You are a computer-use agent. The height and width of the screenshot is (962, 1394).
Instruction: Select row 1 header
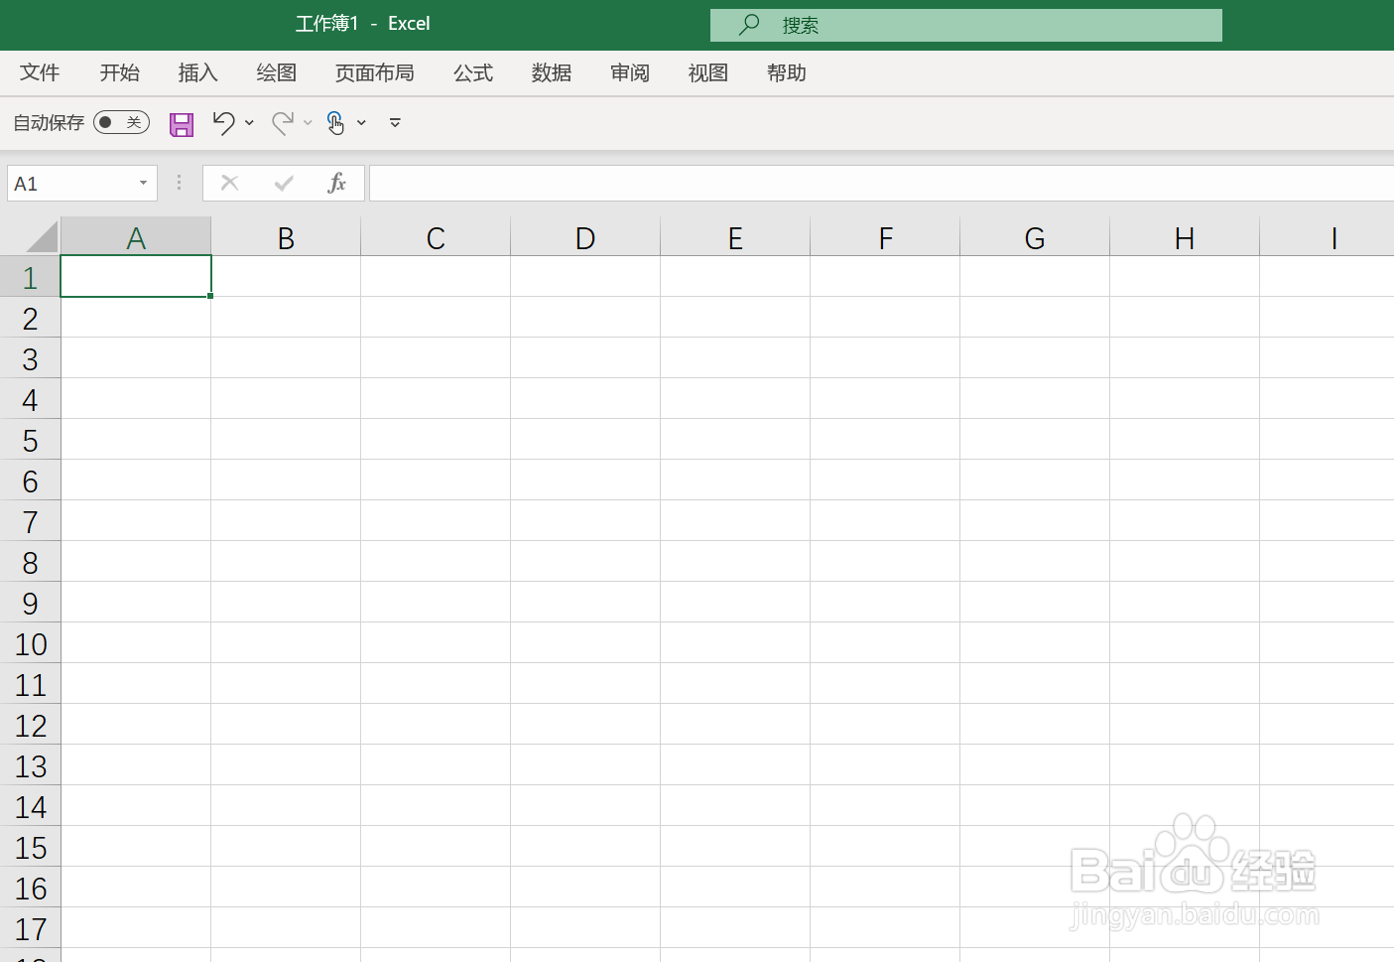pyautogui.click(x=30, y=277)
